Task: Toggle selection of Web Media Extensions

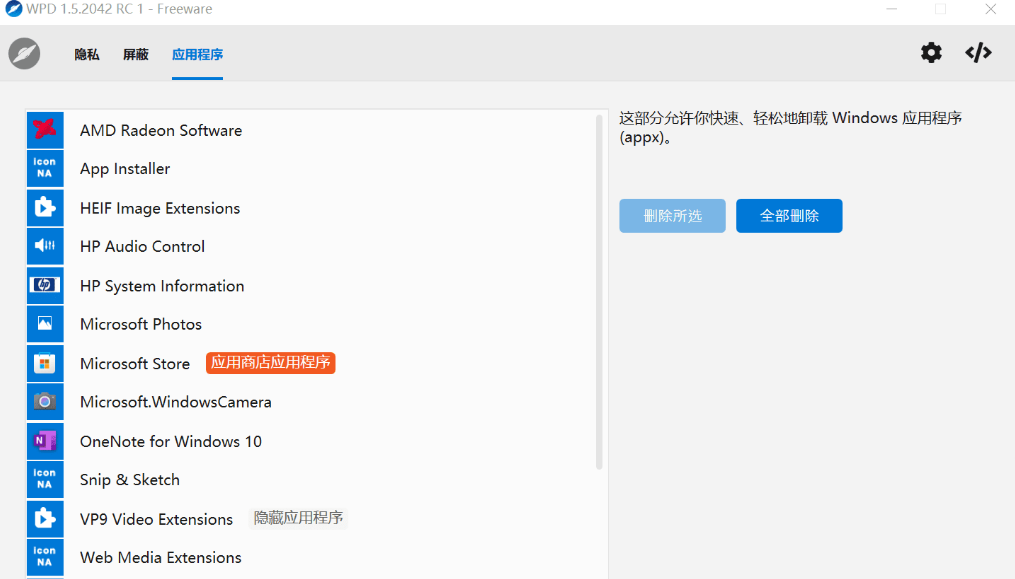Action: tap(160, 557)
